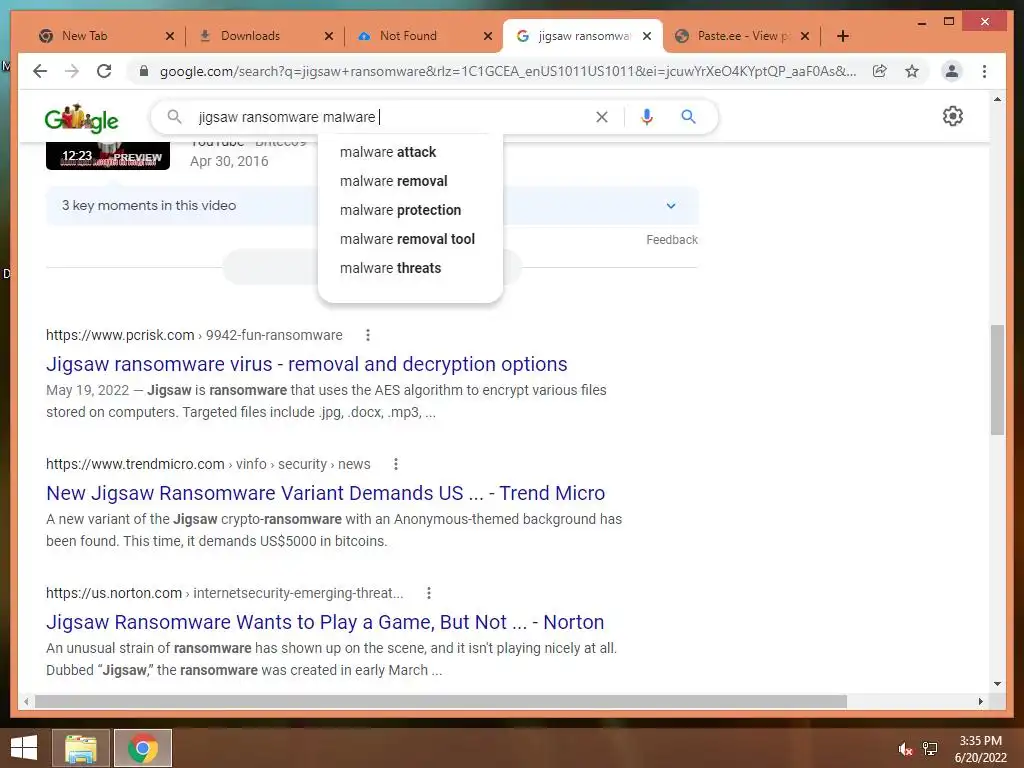Click the network tray icon

point(930,749)
